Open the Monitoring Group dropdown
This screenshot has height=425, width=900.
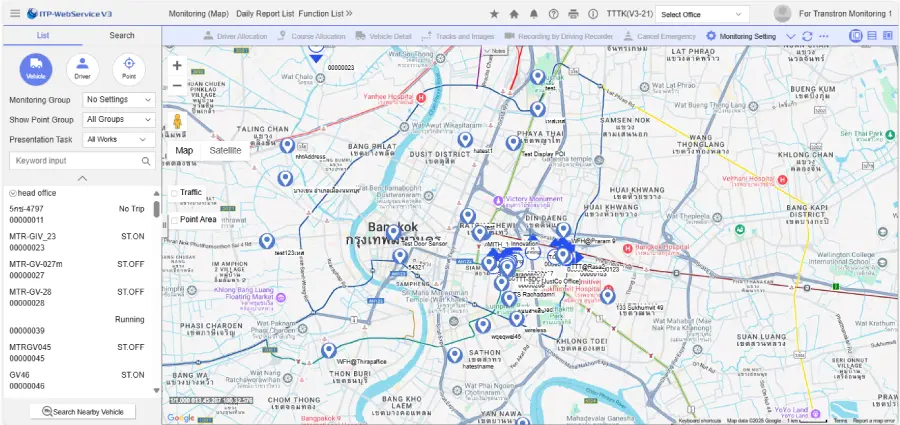coord(119,100)
